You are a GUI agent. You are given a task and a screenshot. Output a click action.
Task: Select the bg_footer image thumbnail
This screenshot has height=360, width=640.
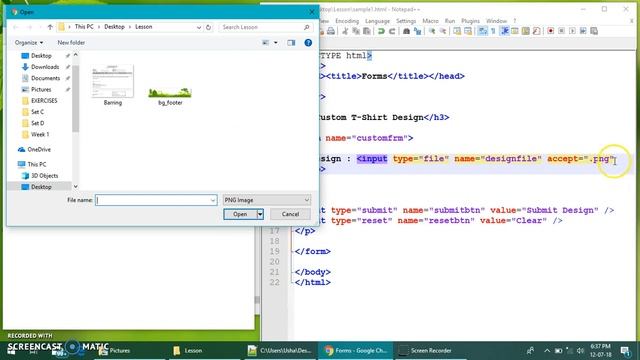(170, 96)
